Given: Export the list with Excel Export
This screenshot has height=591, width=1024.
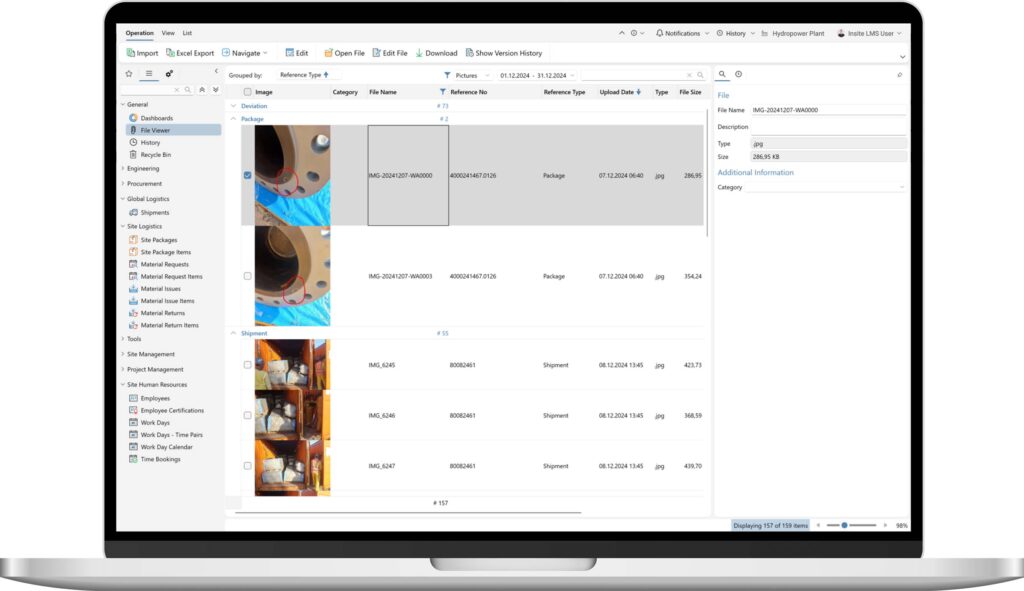Looking at the screenshot, I should [x=189, y=53].
